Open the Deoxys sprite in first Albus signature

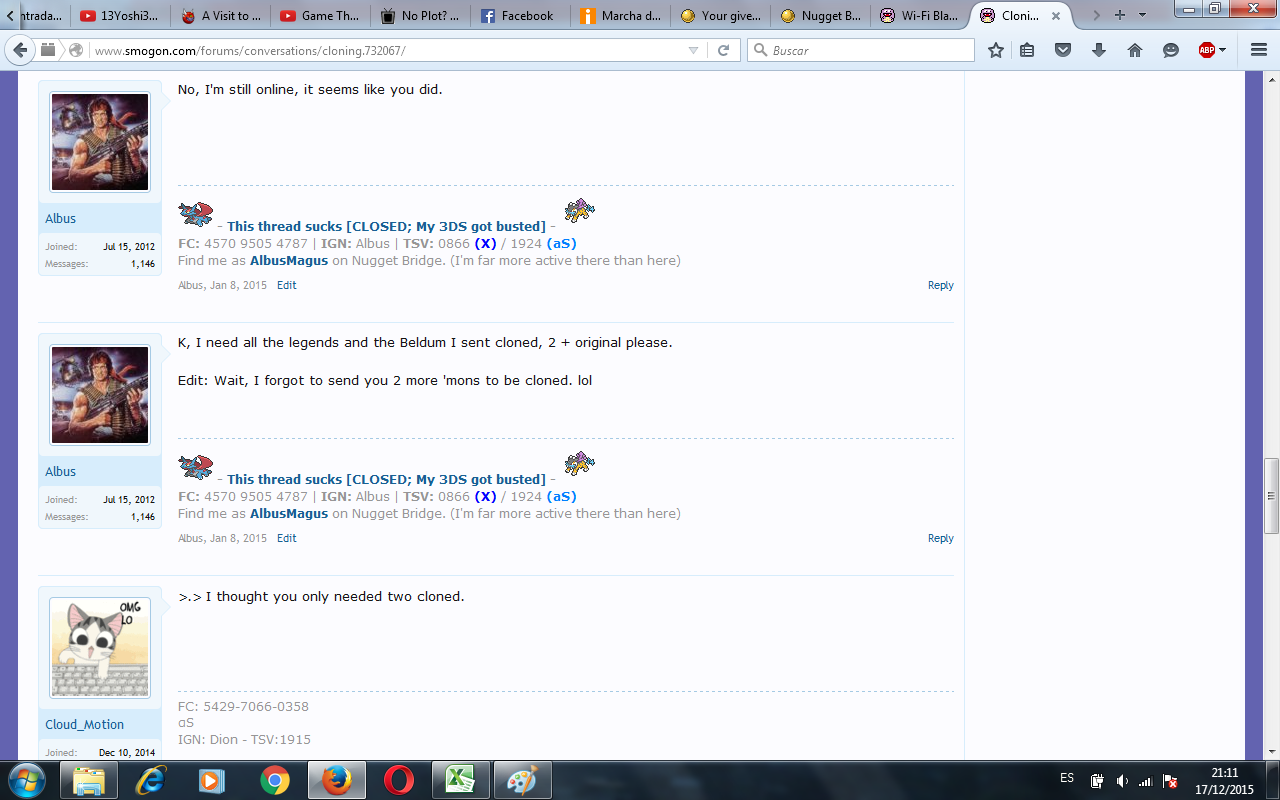(x=196, y=214)
